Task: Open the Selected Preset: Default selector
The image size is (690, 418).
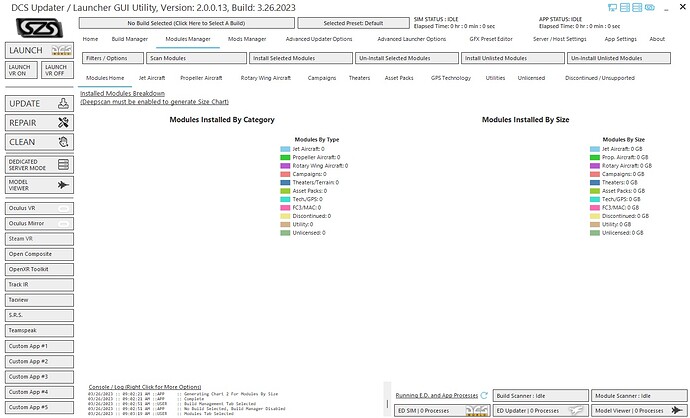Action: click(x=353, y=23)
